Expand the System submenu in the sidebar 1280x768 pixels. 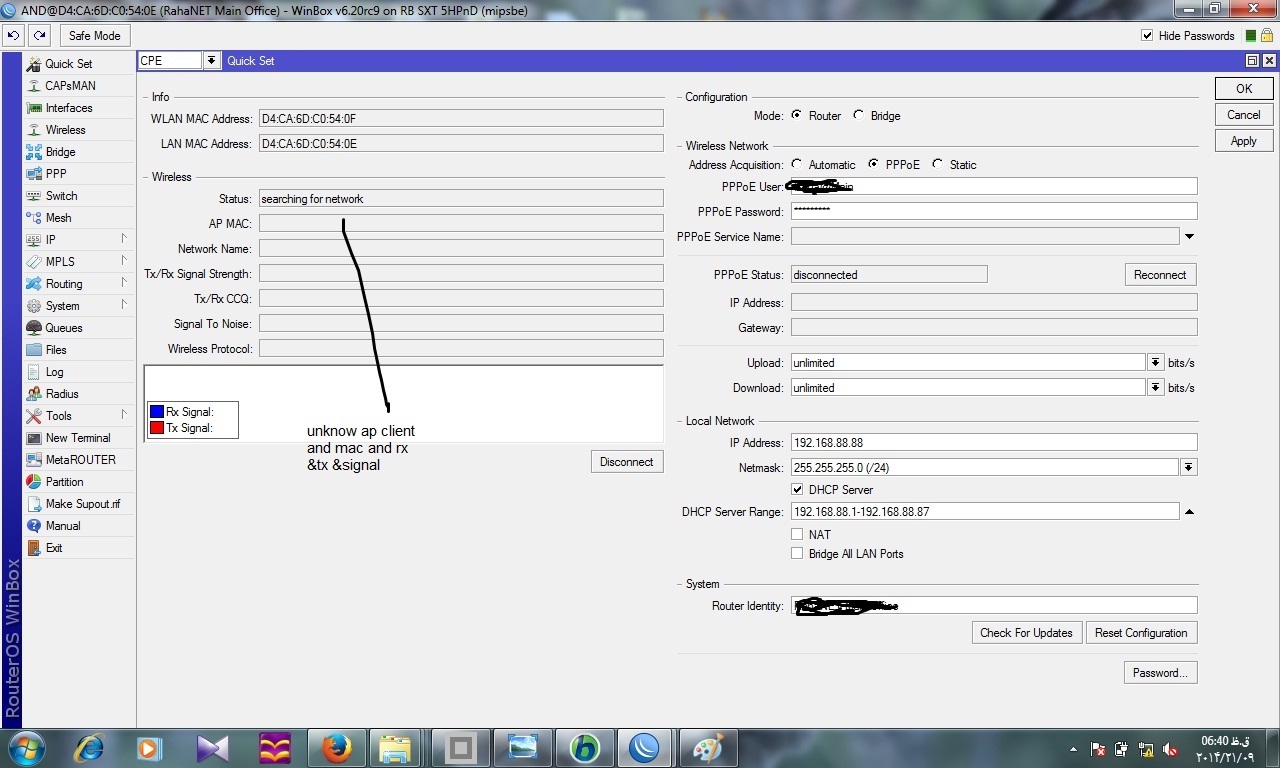pos(124,305)
